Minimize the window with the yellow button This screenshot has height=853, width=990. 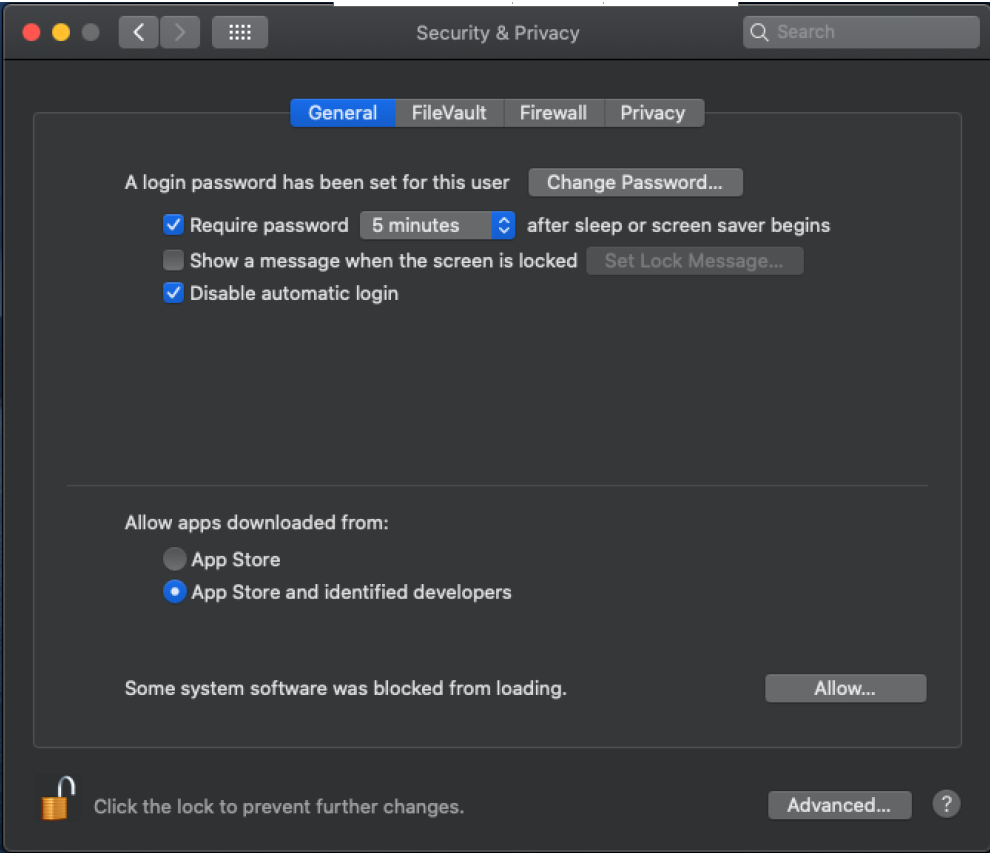click(60, 33)
